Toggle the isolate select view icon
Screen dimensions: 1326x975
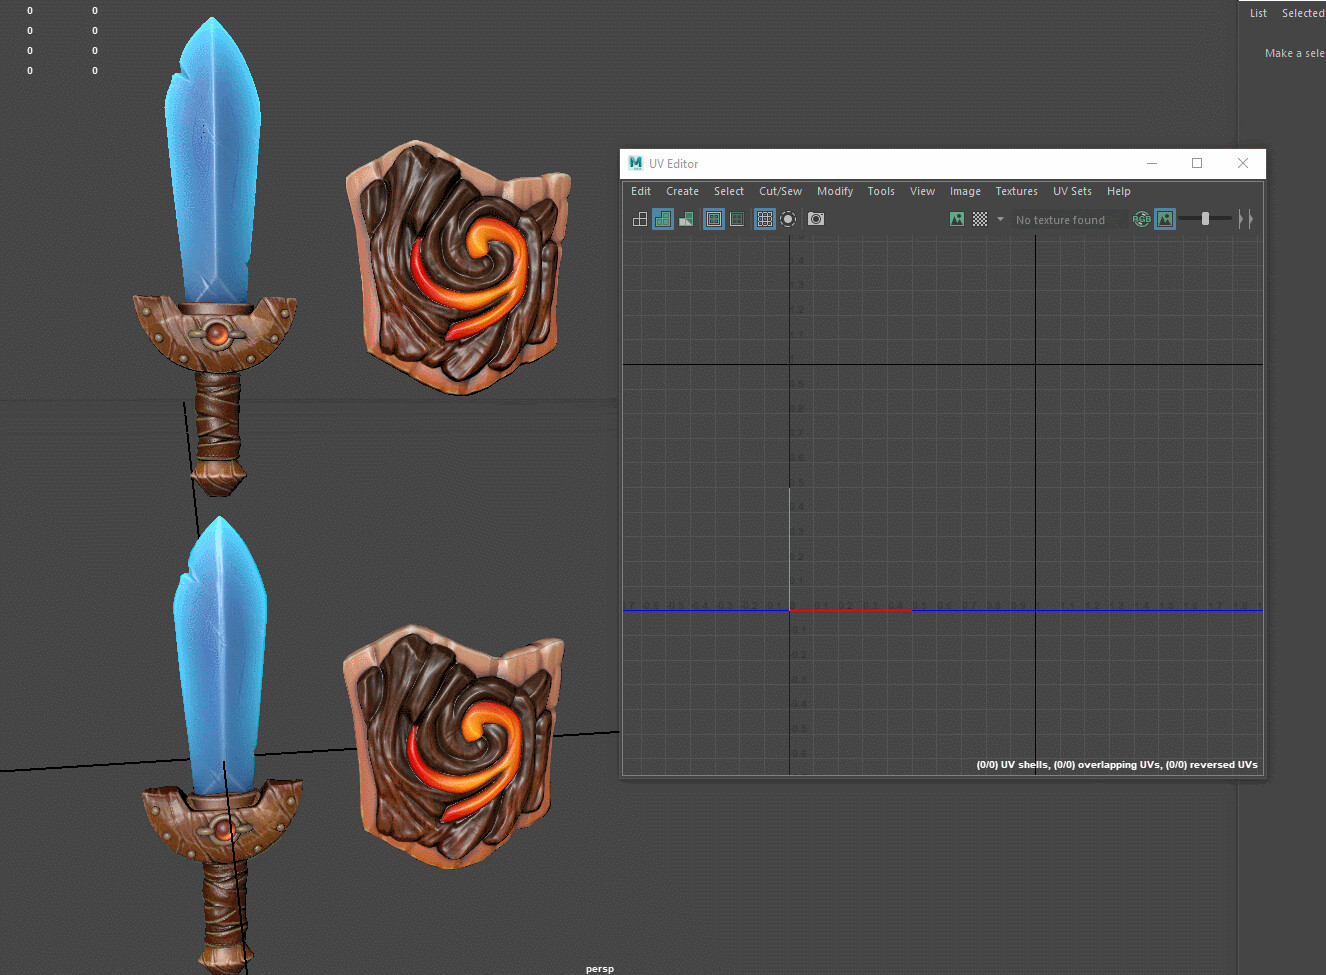tap(788, 219)
